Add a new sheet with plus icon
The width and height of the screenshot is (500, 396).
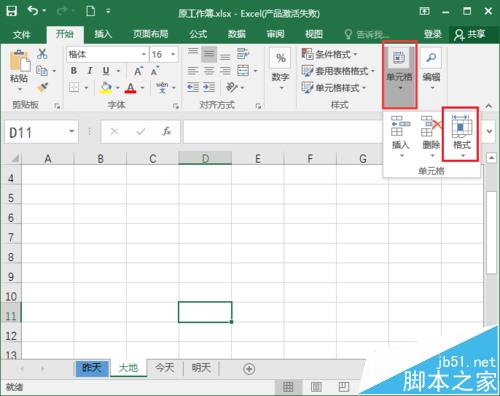(249, 369)
